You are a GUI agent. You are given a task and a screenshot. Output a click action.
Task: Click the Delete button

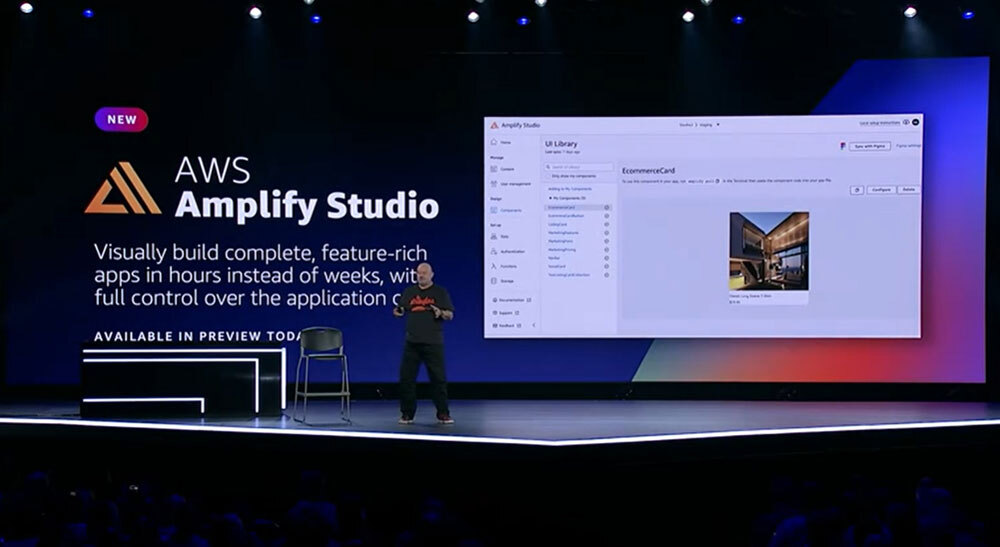(909, 189)
